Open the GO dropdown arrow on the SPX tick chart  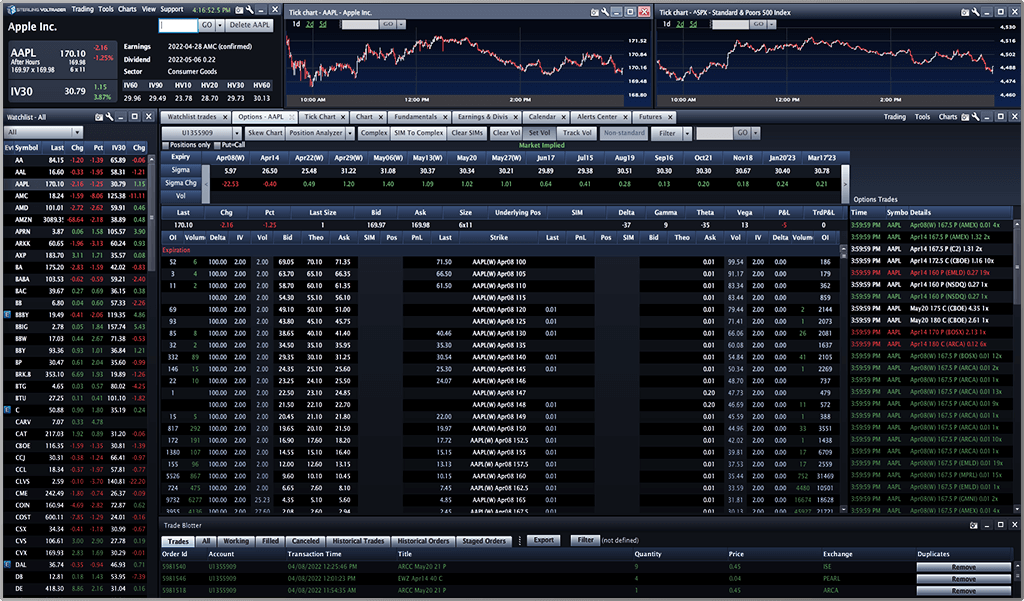tap(772, 24)
